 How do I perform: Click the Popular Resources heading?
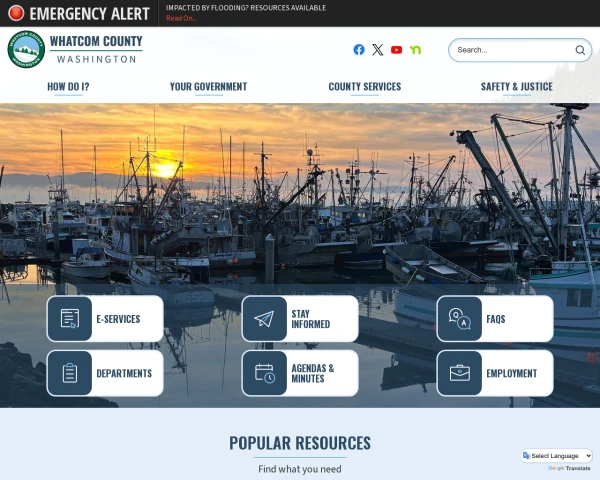point(300,443)
